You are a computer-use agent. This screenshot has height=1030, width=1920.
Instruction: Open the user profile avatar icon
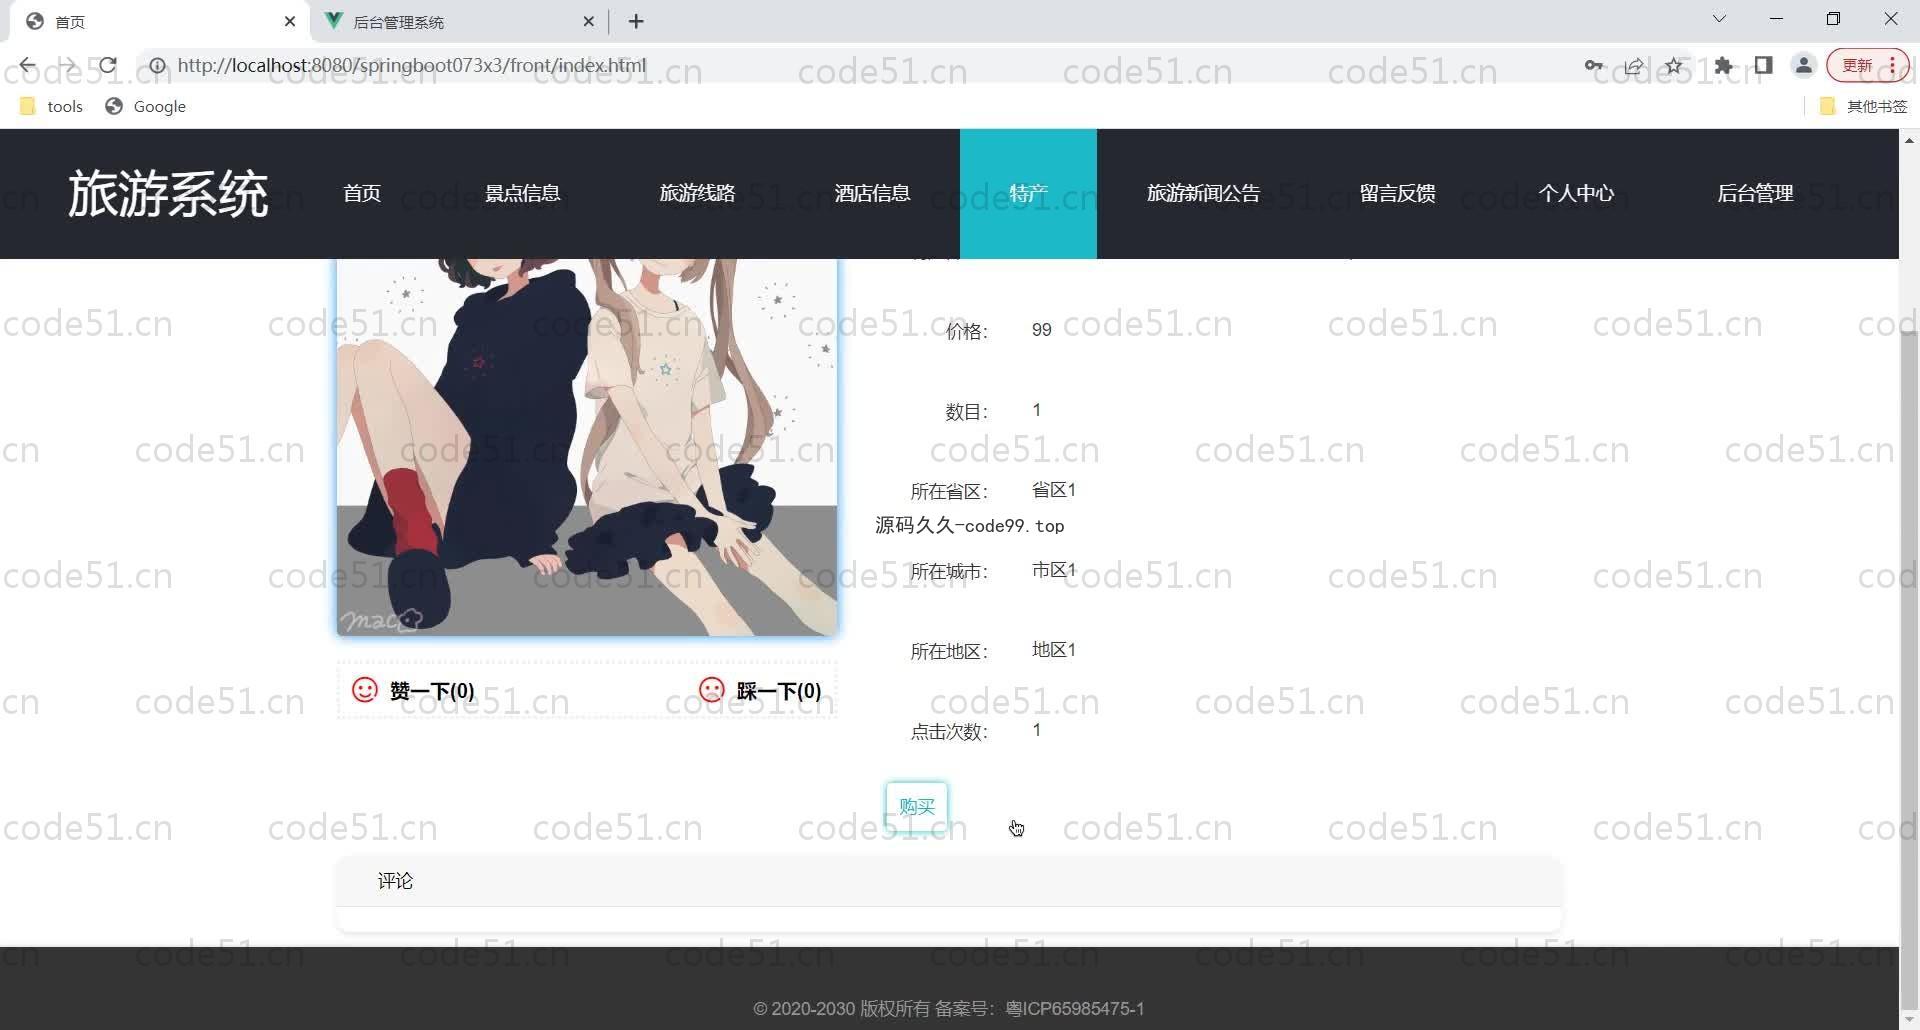click(1803, 66)
